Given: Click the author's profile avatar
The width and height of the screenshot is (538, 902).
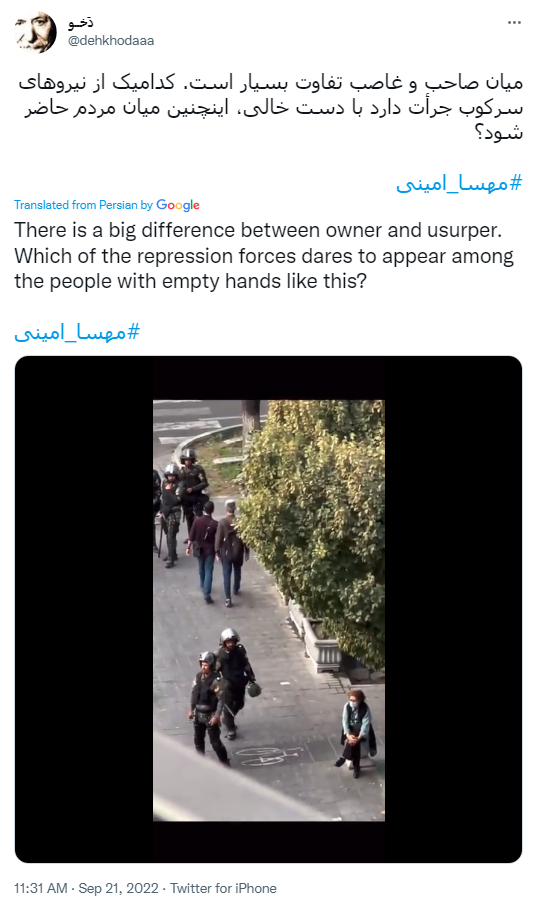Looking at the screenshot, I should click(x=36, y=32).
